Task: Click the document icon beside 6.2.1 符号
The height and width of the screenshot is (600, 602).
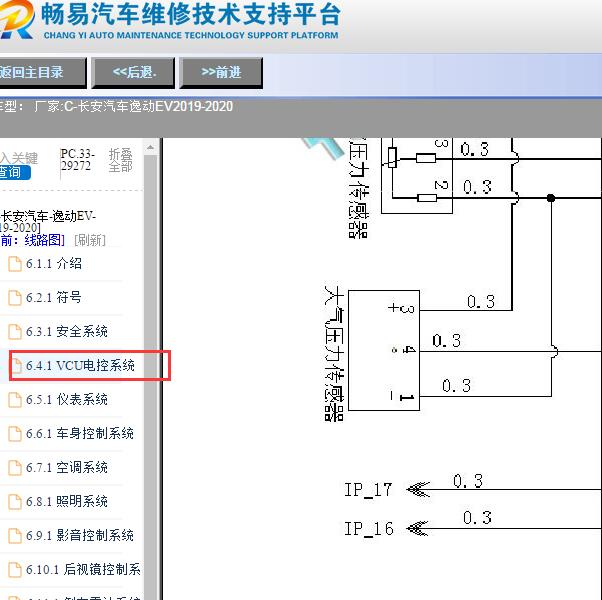Action: pos(15,298)
